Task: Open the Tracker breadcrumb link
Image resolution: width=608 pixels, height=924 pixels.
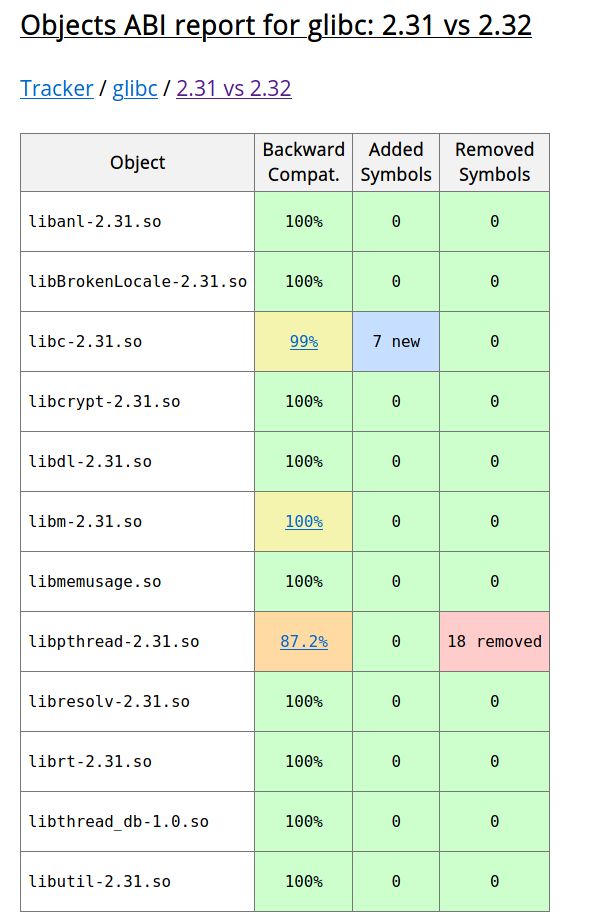Action: (56, 88)
